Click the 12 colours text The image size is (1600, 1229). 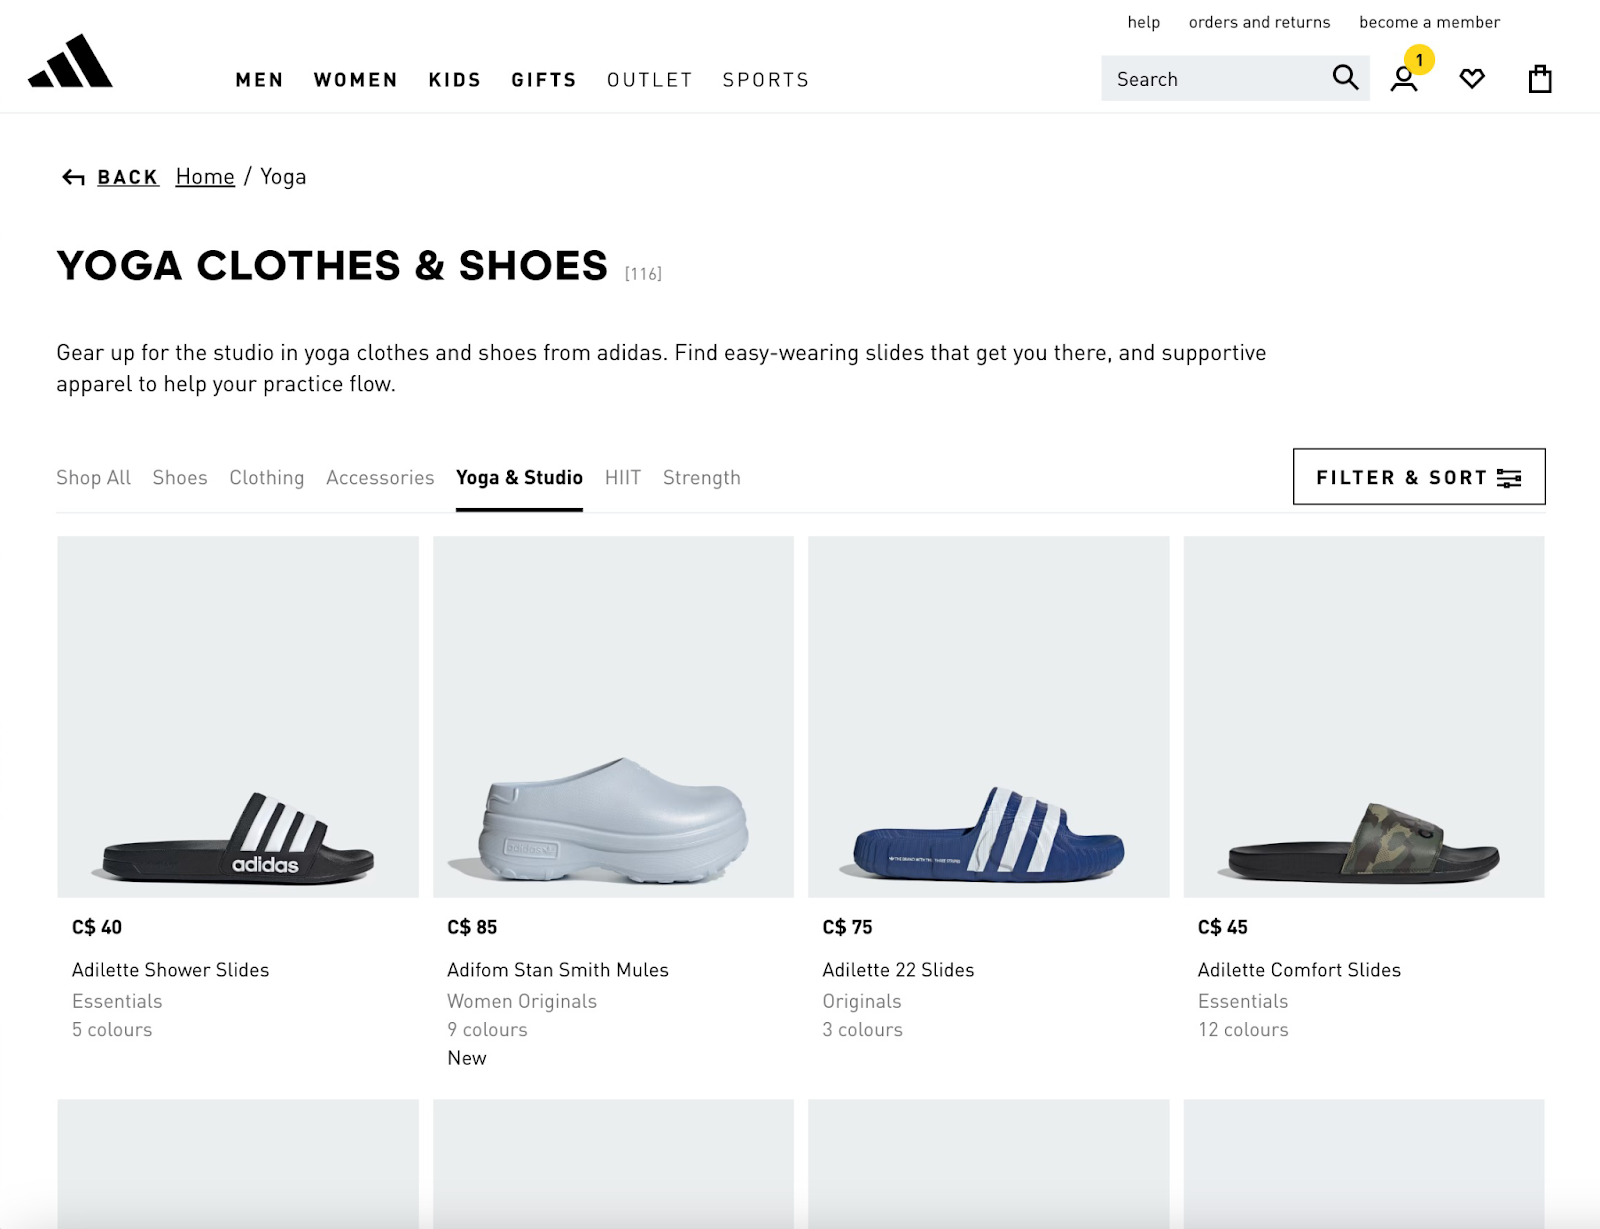coord(1243,1030)
